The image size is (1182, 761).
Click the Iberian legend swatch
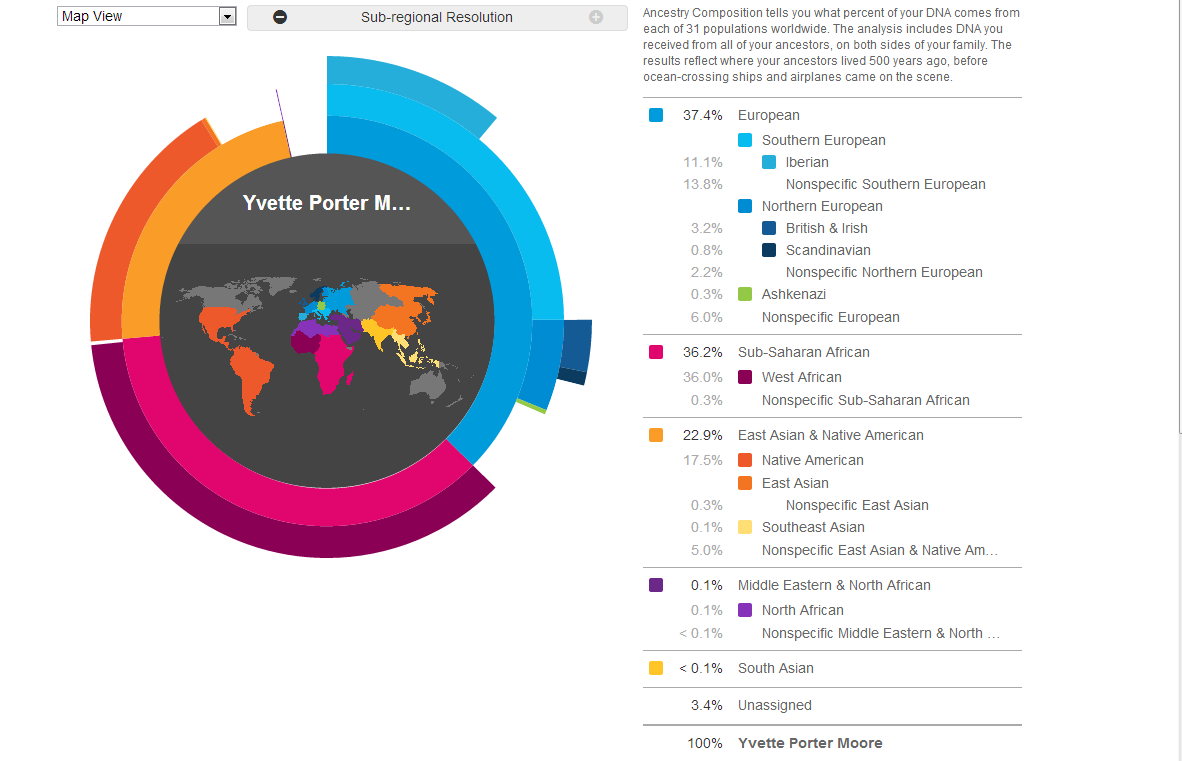[x=768, y=162]
